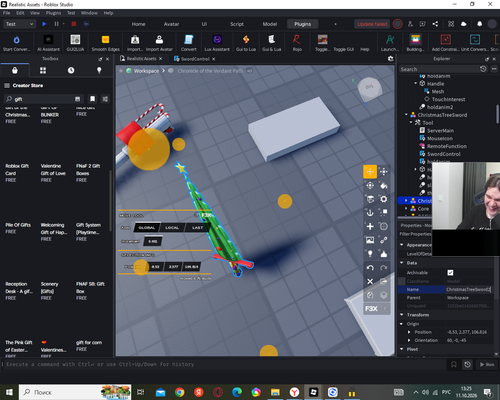
Task: Open the Toolbox recent clock tab
Action: point(71,70)
